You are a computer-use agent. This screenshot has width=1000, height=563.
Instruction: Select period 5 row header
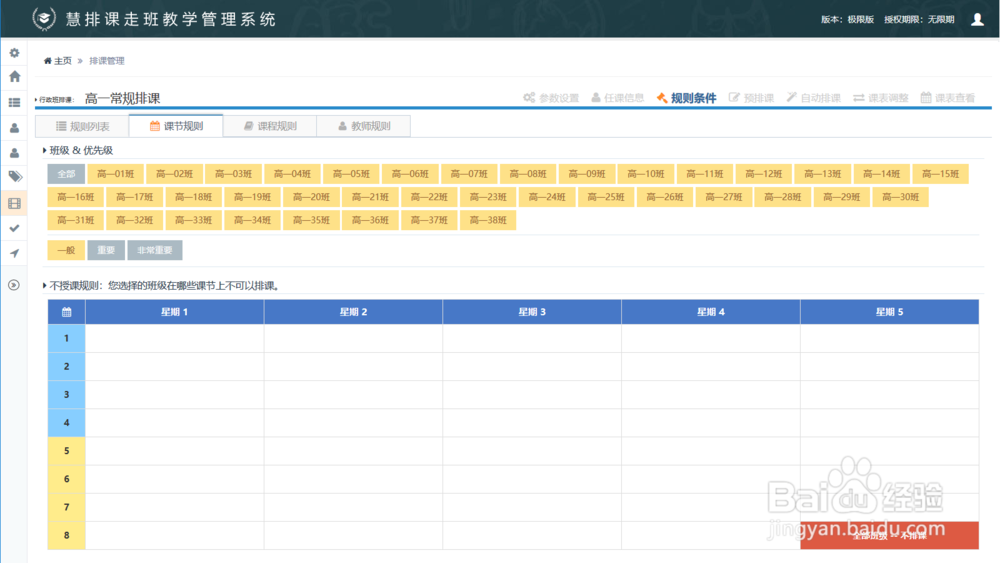66,451
